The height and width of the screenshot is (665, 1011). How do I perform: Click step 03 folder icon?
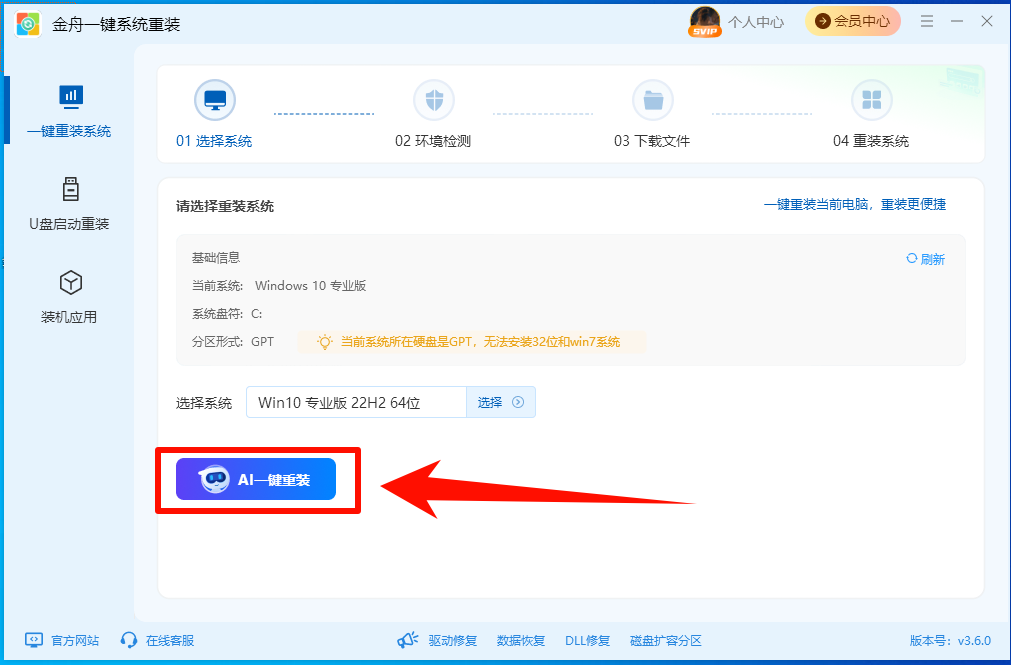[x=653, y=100]
